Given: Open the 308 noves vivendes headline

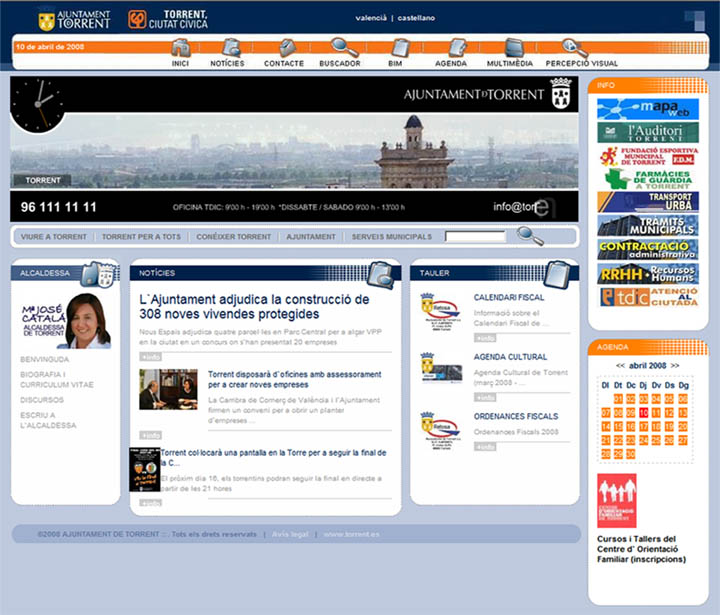Looking at the screenshot, I should tap(255, 306).
